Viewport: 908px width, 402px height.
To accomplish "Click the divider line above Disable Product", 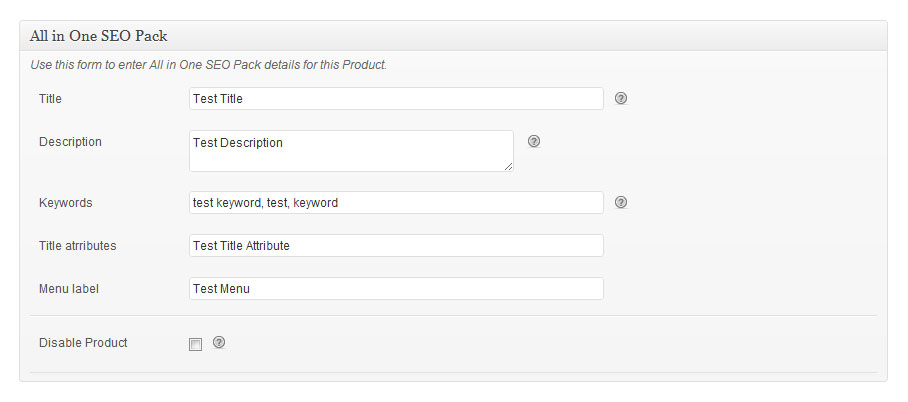I will 453,316.
